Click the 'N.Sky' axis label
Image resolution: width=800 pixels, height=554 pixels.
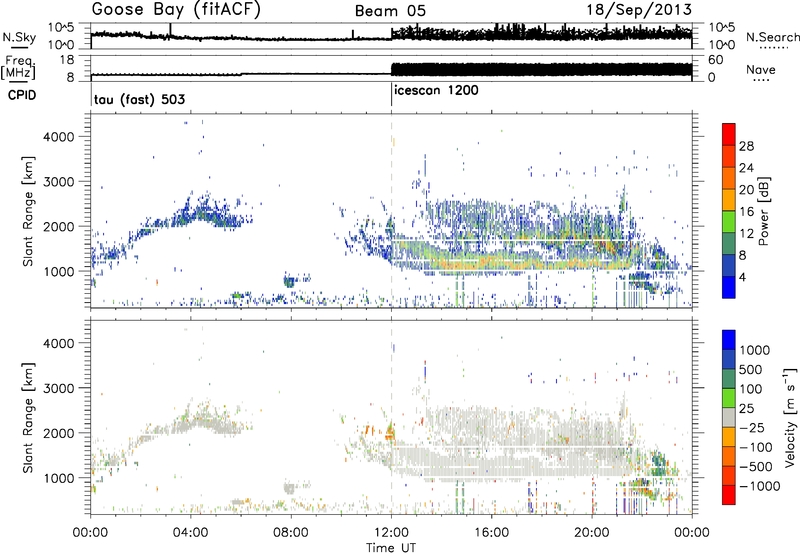pos(19,37)
